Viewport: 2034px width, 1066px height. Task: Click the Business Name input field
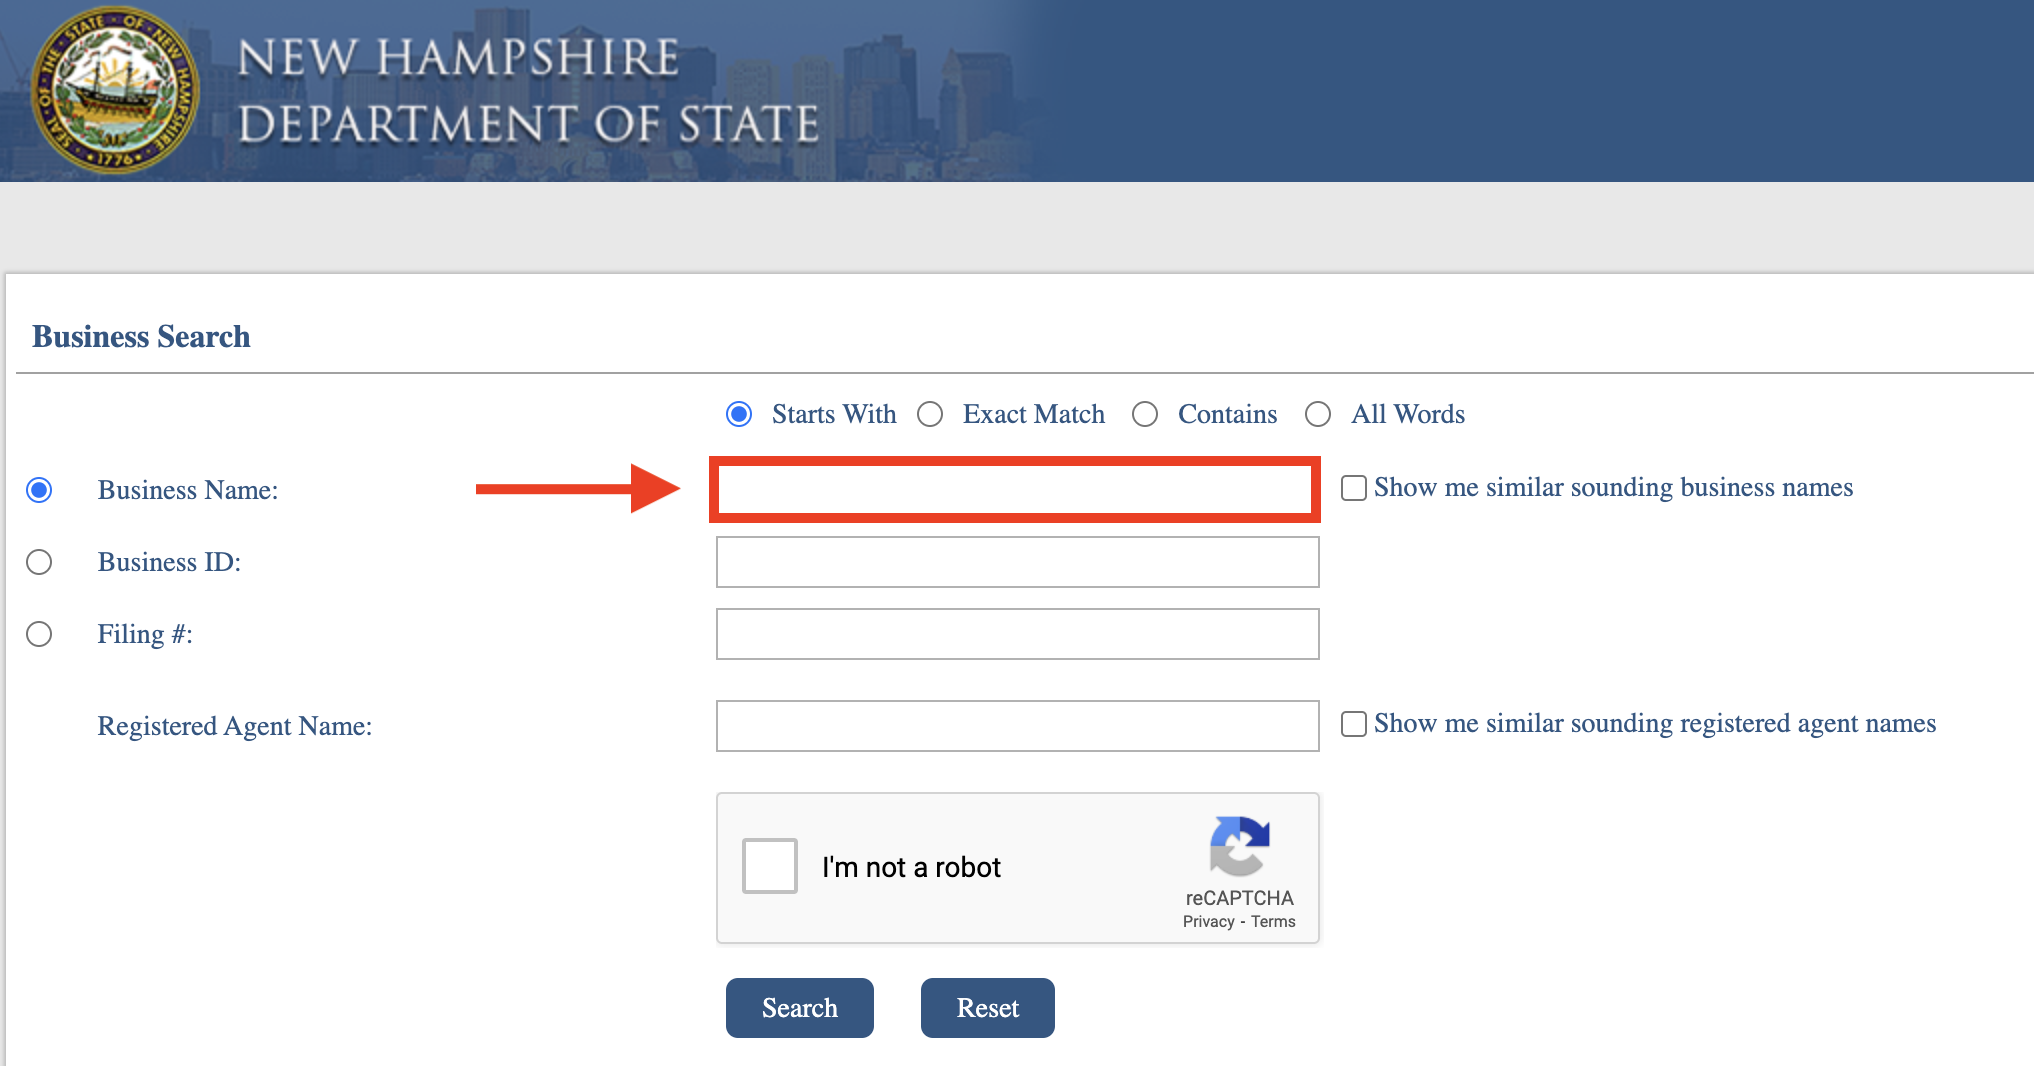point(1015,490)
